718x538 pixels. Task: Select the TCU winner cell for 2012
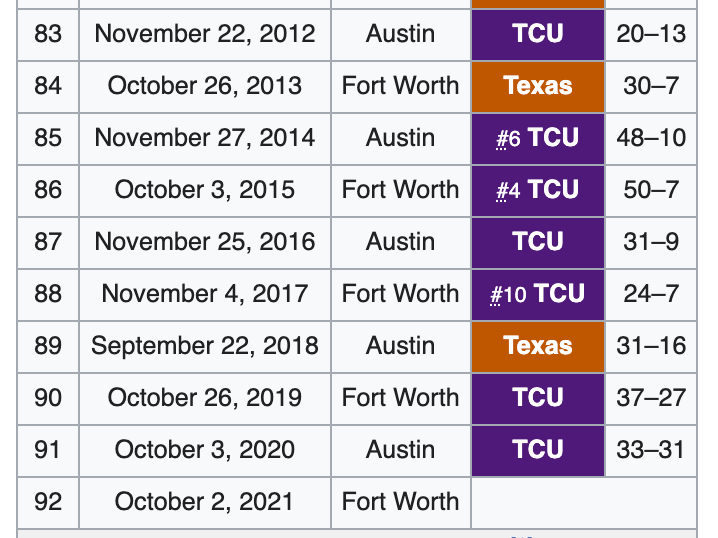[538, 35]
